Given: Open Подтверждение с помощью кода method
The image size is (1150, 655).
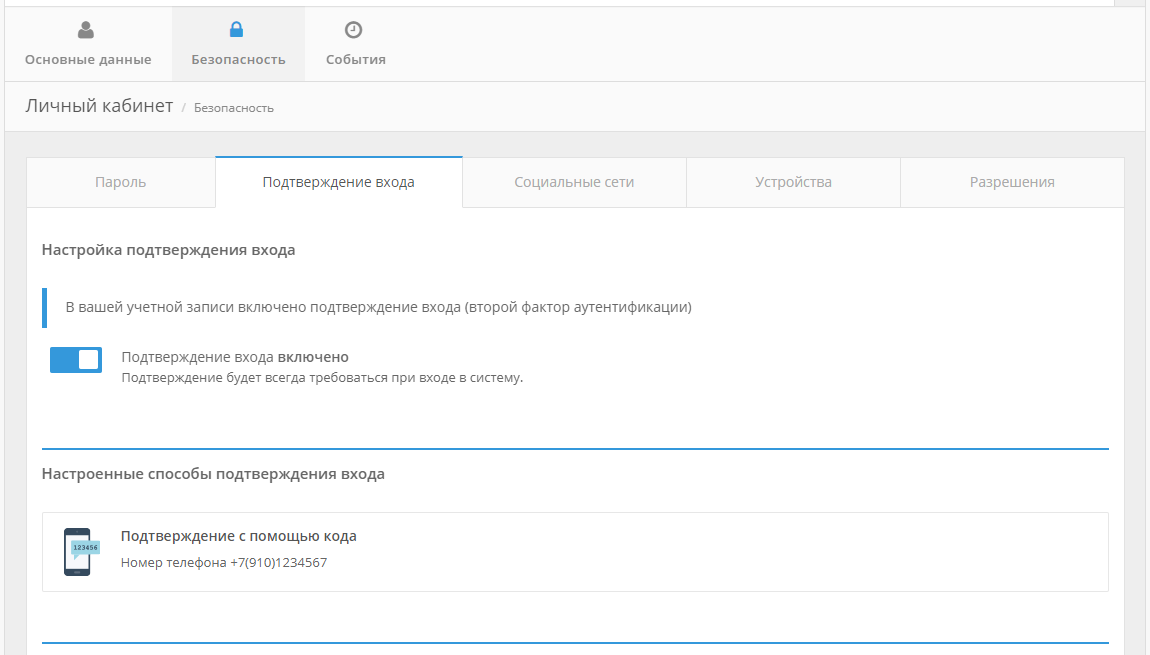Looking at the screenshot, I should pos(238,536).
